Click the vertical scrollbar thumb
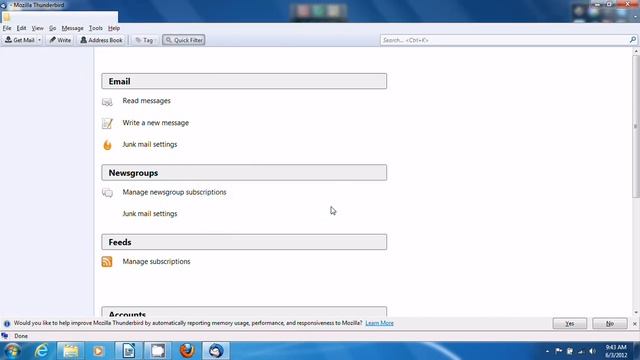 click(636, 127)
